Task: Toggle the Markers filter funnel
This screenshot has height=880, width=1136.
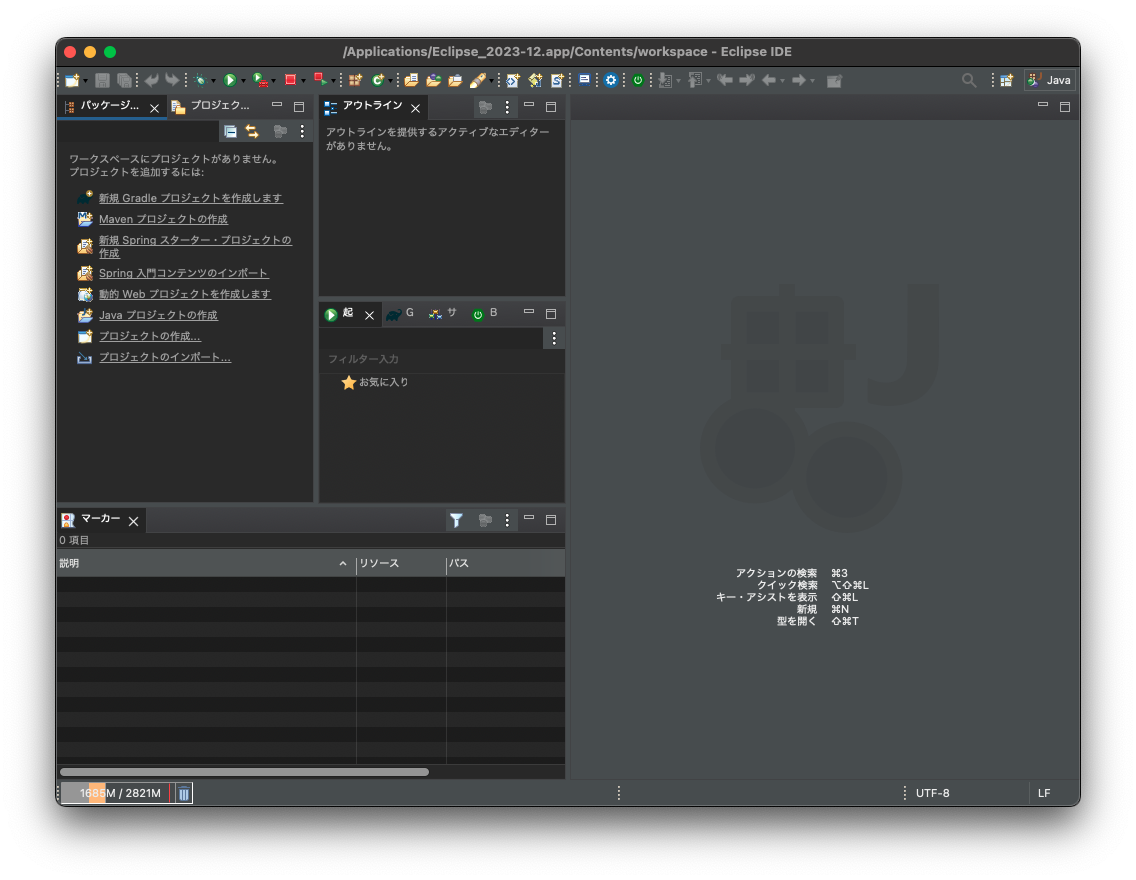Action: [456, 520]
